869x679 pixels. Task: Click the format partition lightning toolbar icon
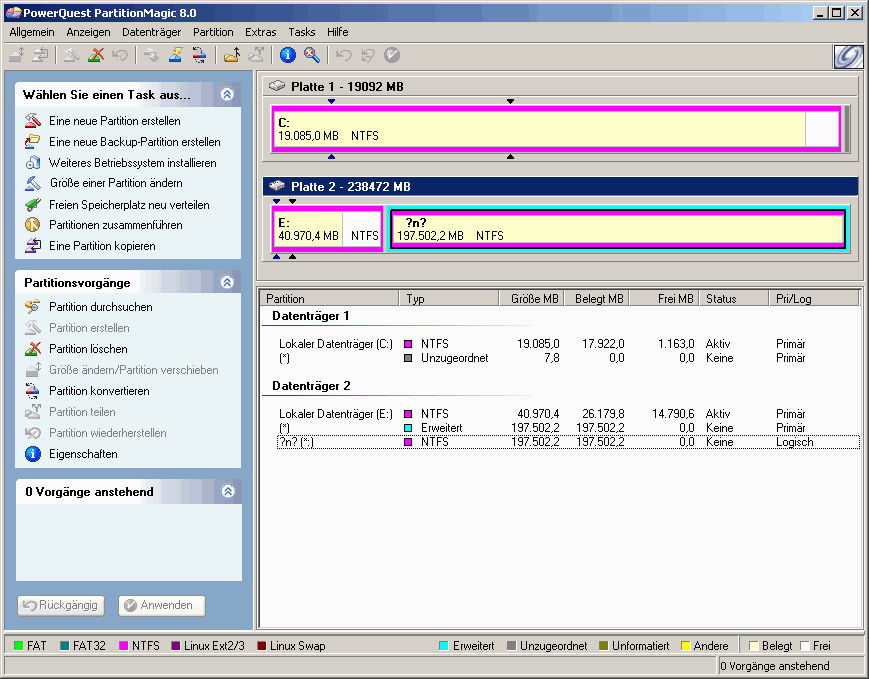(x=176, y=55)
